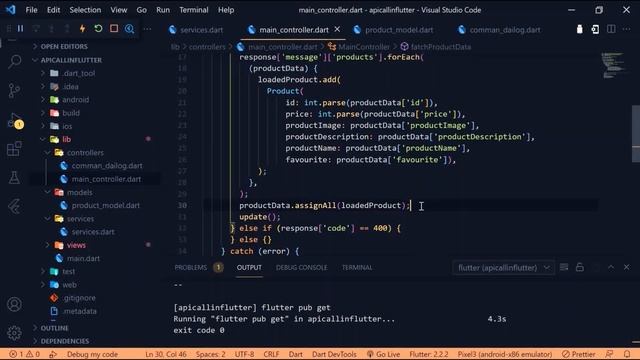The height and width of the screenshot is (360, 640).
Task: Collapse APICALLINFLUTTER explorer section
Action: pos(71,60)
